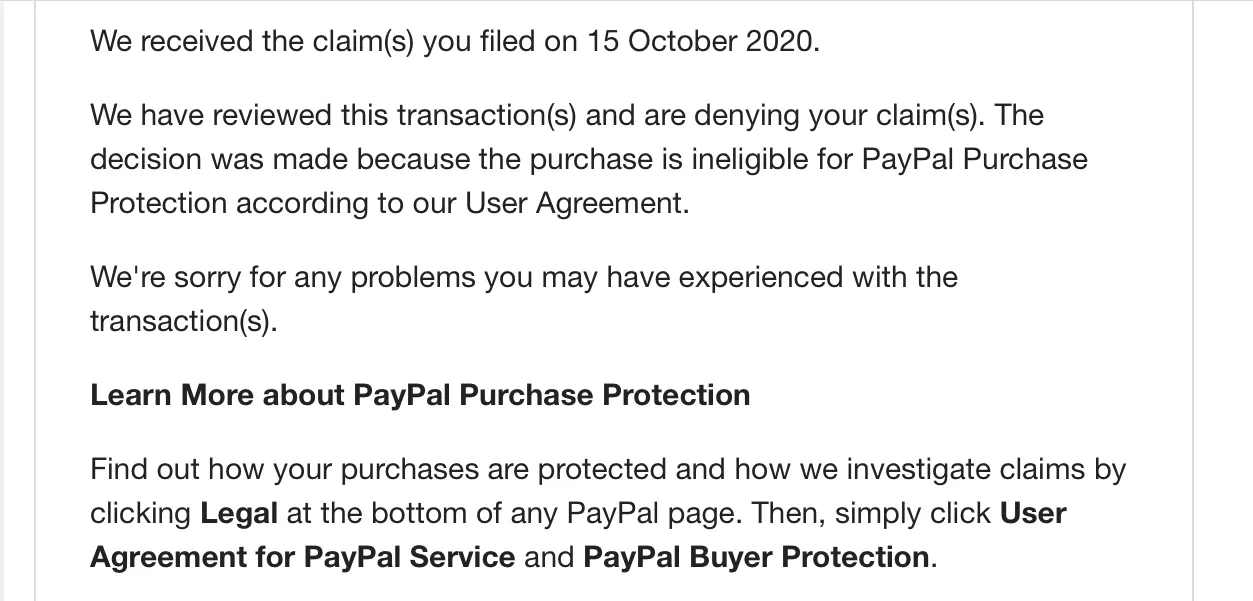Click the bold word Legal
Screen dimensions: 1253x601
tap(239, 513)
